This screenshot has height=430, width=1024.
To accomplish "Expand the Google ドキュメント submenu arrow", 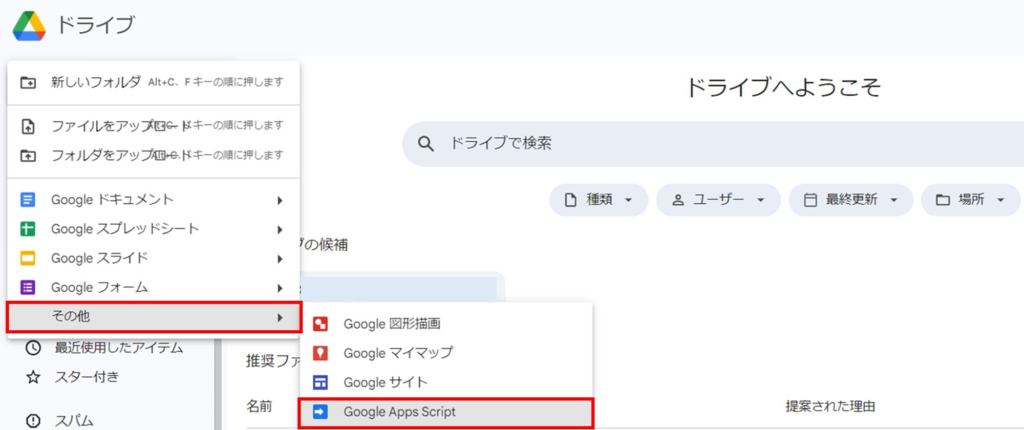I will (x=280, y=200).
